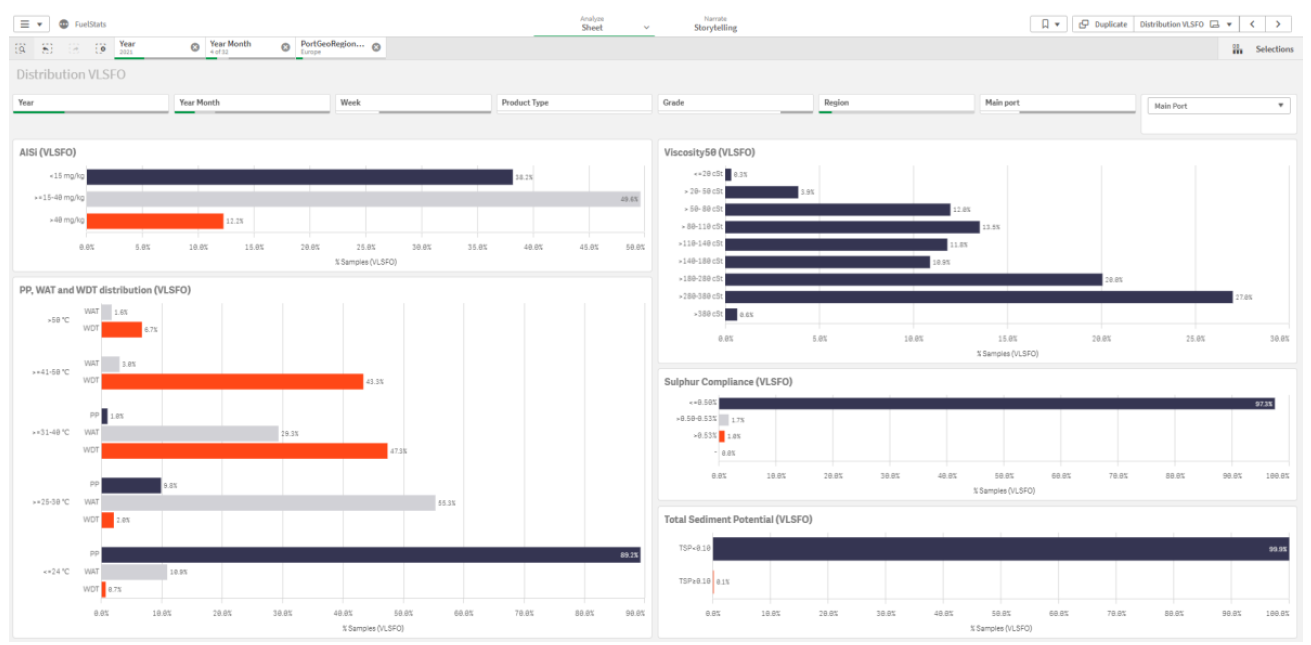Screen dimensions: 1311x645
Task: Go to the previous sheet arrow
Action: pos(1252,24)
